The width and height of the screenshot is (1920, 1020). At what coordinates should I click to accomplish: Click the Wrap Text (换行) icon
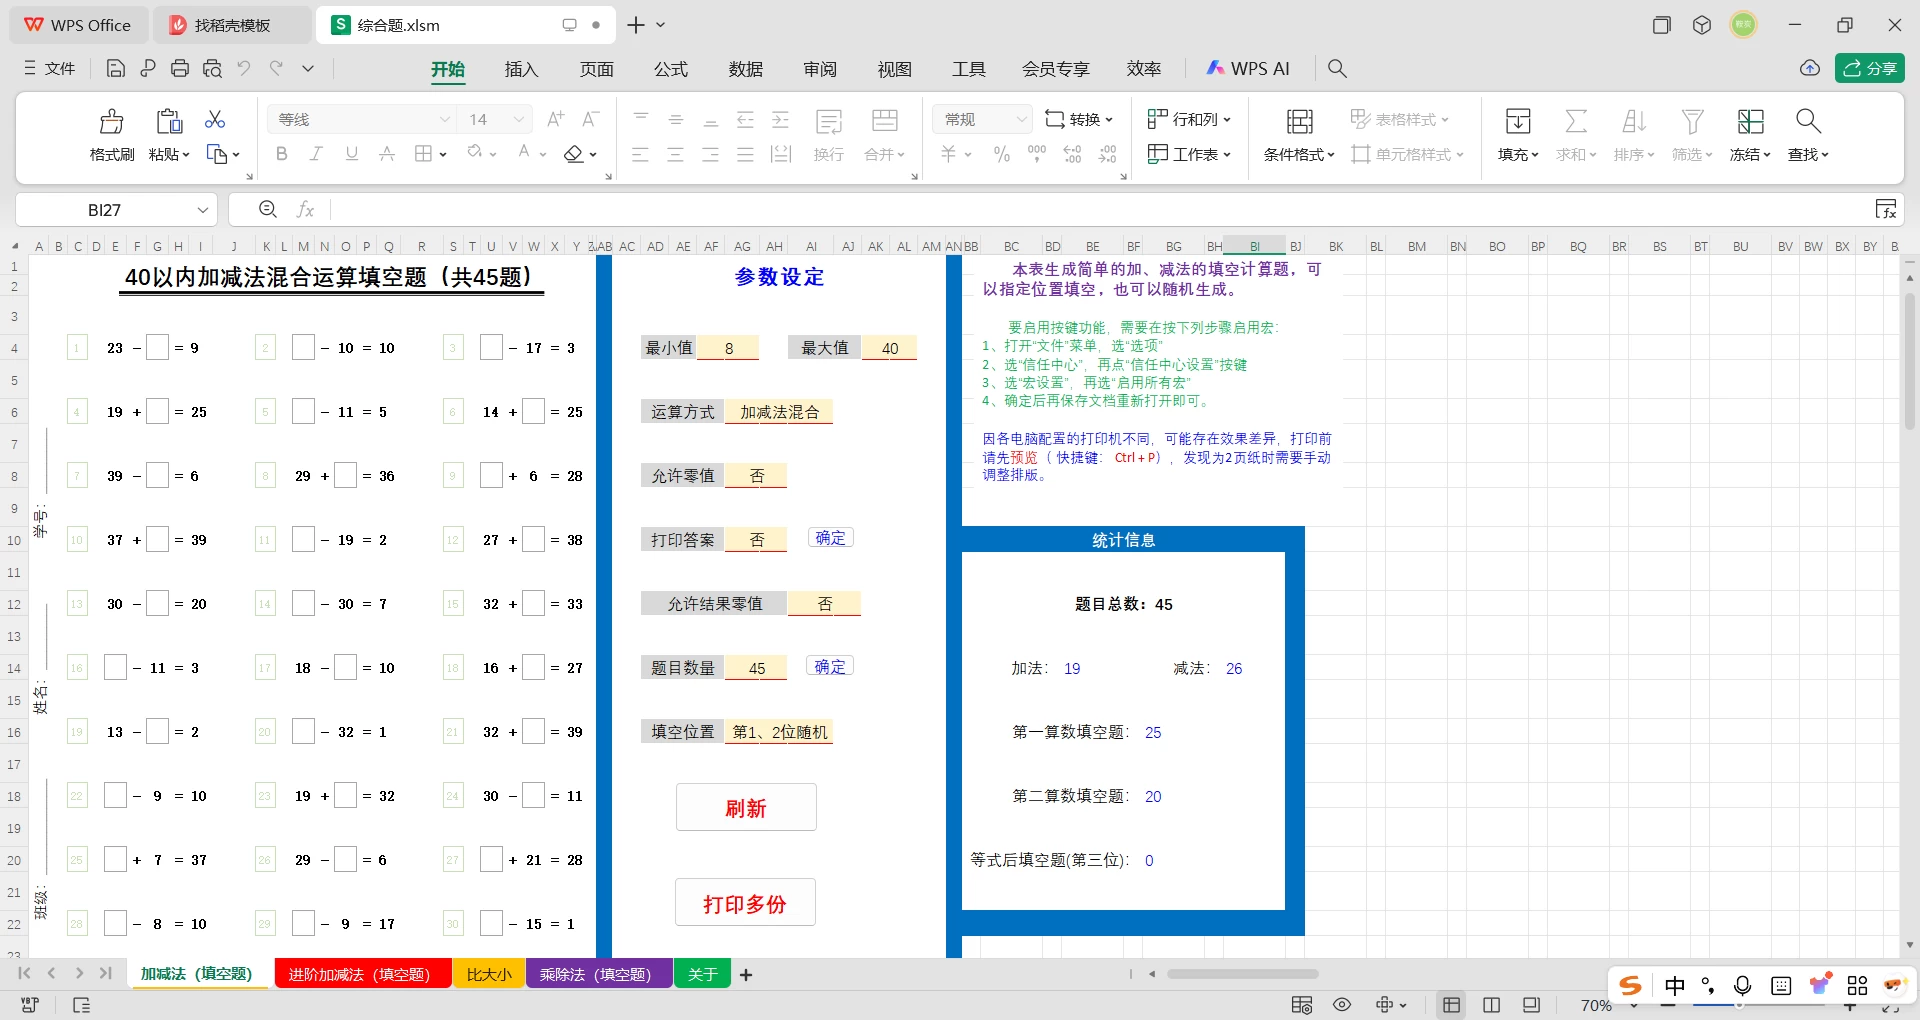click(828, 121)
